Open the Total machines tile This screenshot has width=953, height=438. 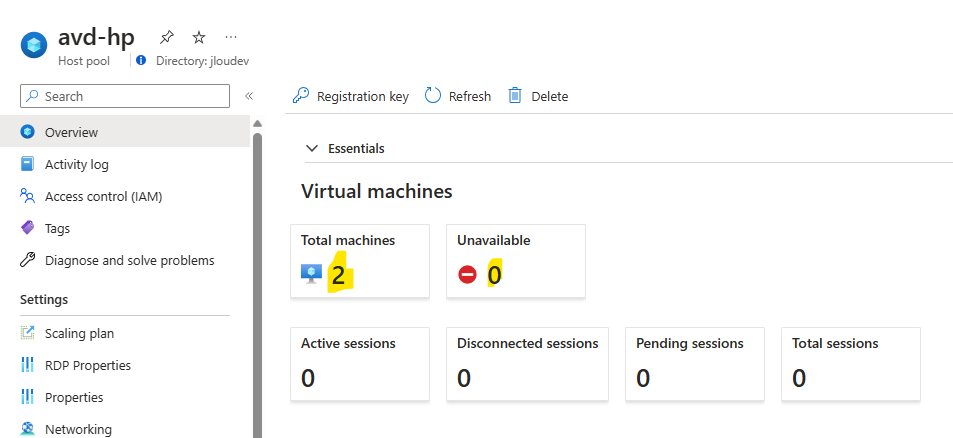coord(360,261)
